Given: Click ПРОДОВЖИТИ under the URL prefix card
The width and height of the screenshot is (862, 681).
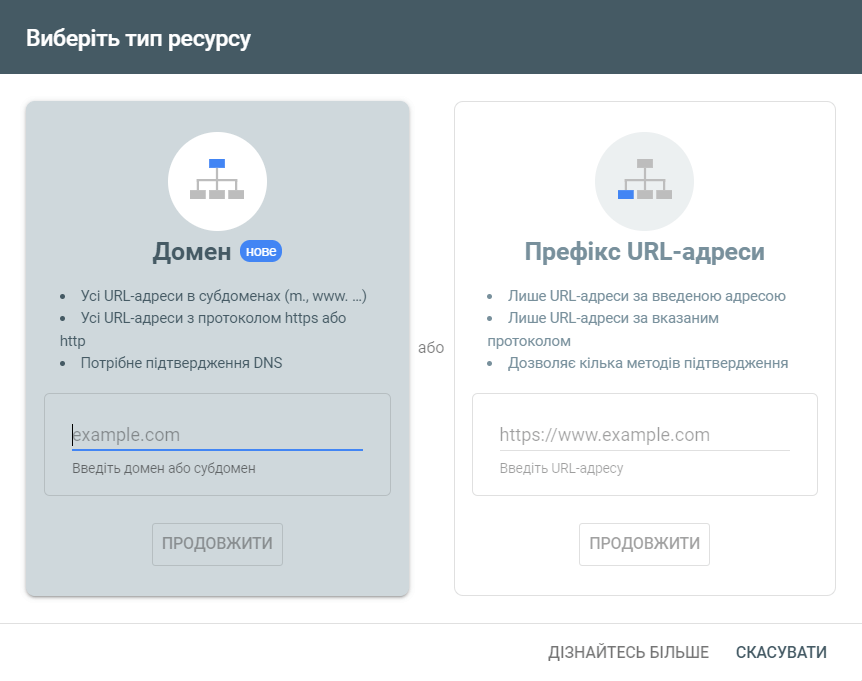Looking at the screenshot, I should pos(644,544).
